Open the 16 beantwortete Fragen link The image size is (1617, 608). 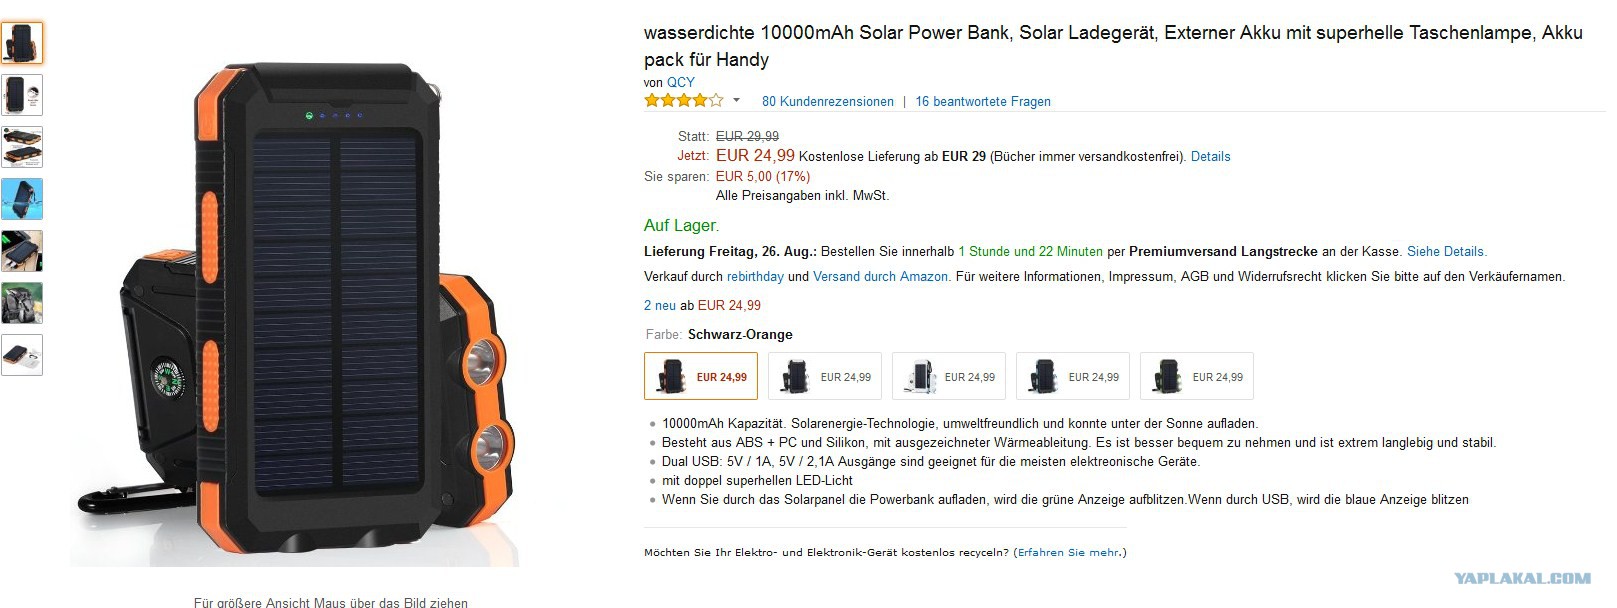click(983, 101)
